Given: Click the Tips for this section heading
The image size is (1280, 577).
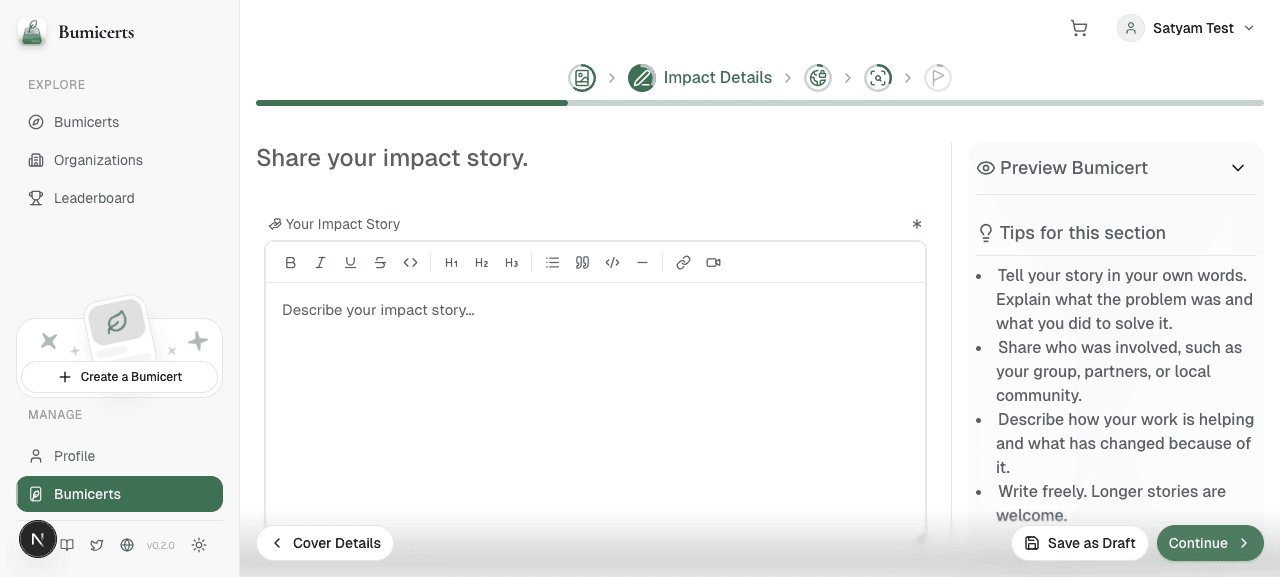Looking at the screenshot, I should [x=1083, y=233].
